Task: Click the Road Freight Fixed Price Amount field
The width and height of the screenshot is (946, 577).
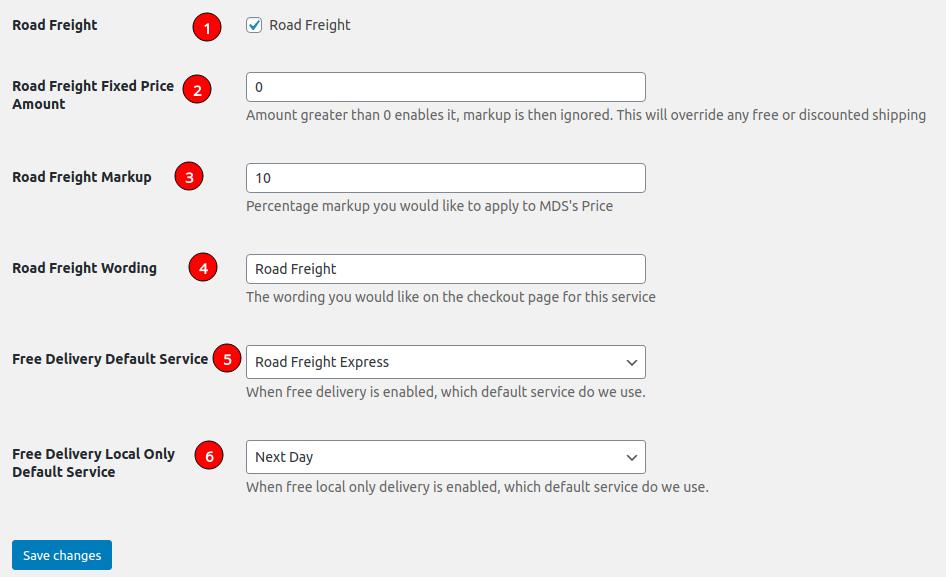Action: (445, 87)
